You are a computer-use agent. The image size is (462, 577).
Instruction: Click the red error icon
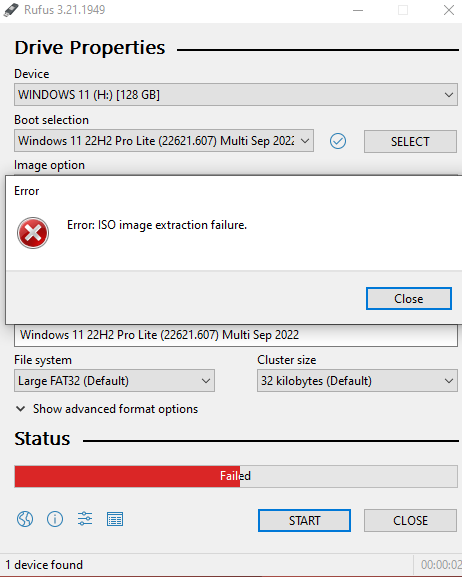pos(33,233)
